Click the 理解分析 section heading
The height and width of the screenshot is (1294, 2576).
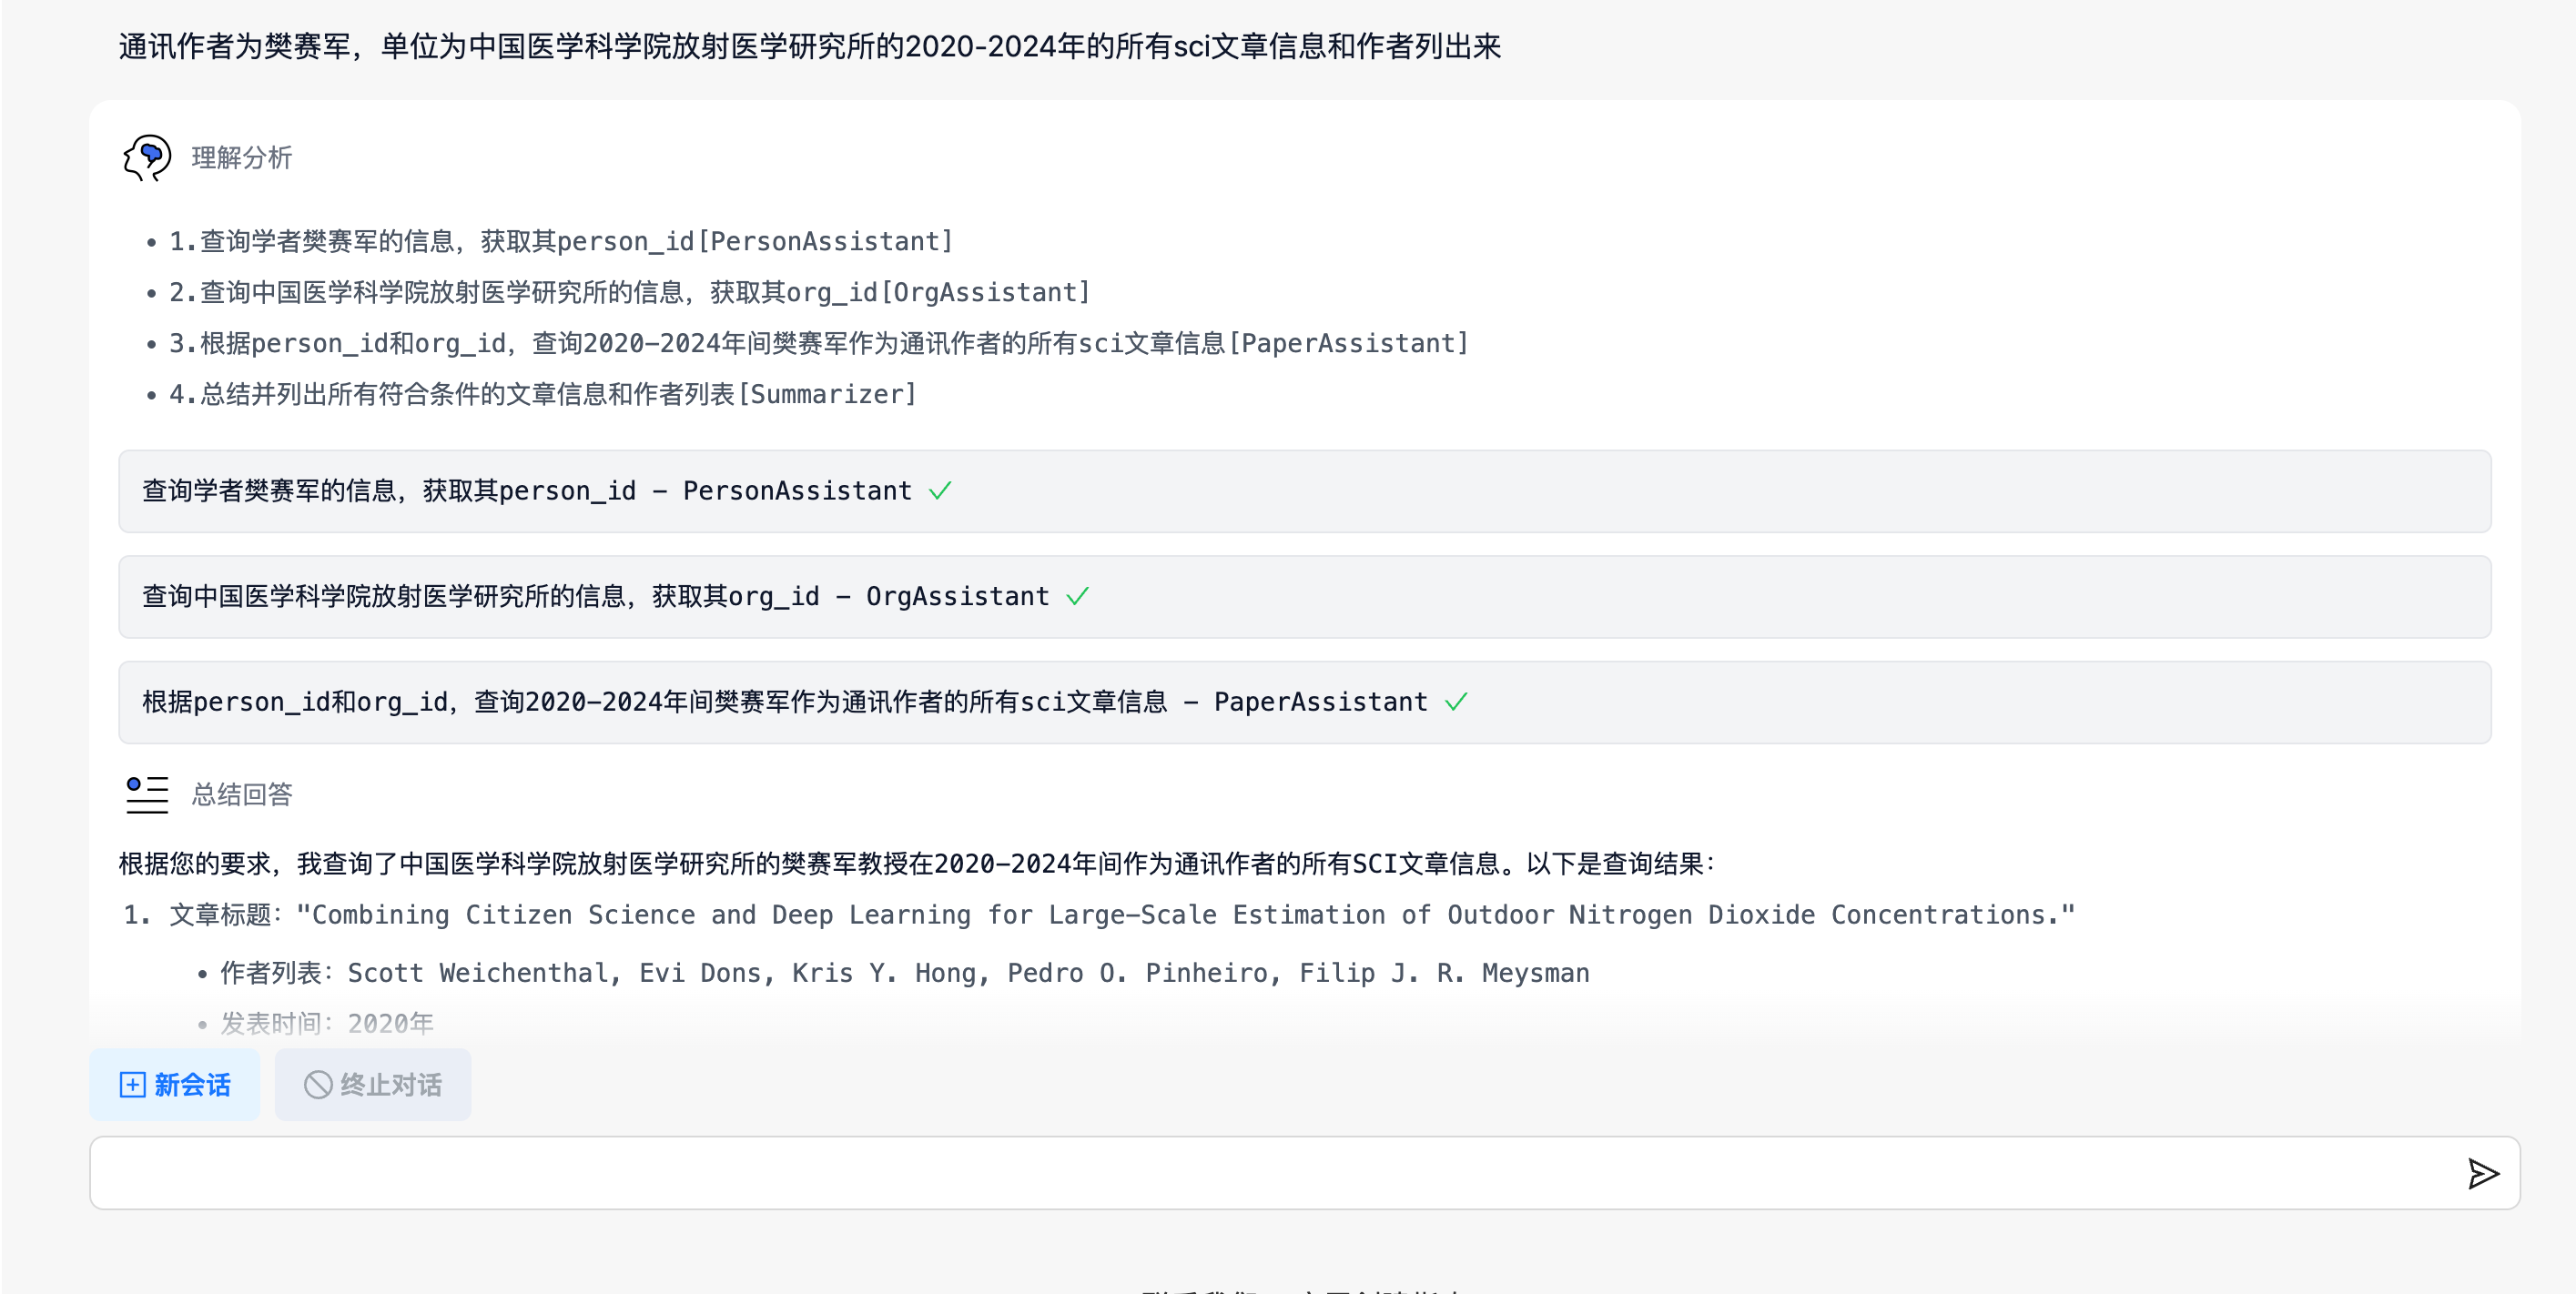(241, 158)
